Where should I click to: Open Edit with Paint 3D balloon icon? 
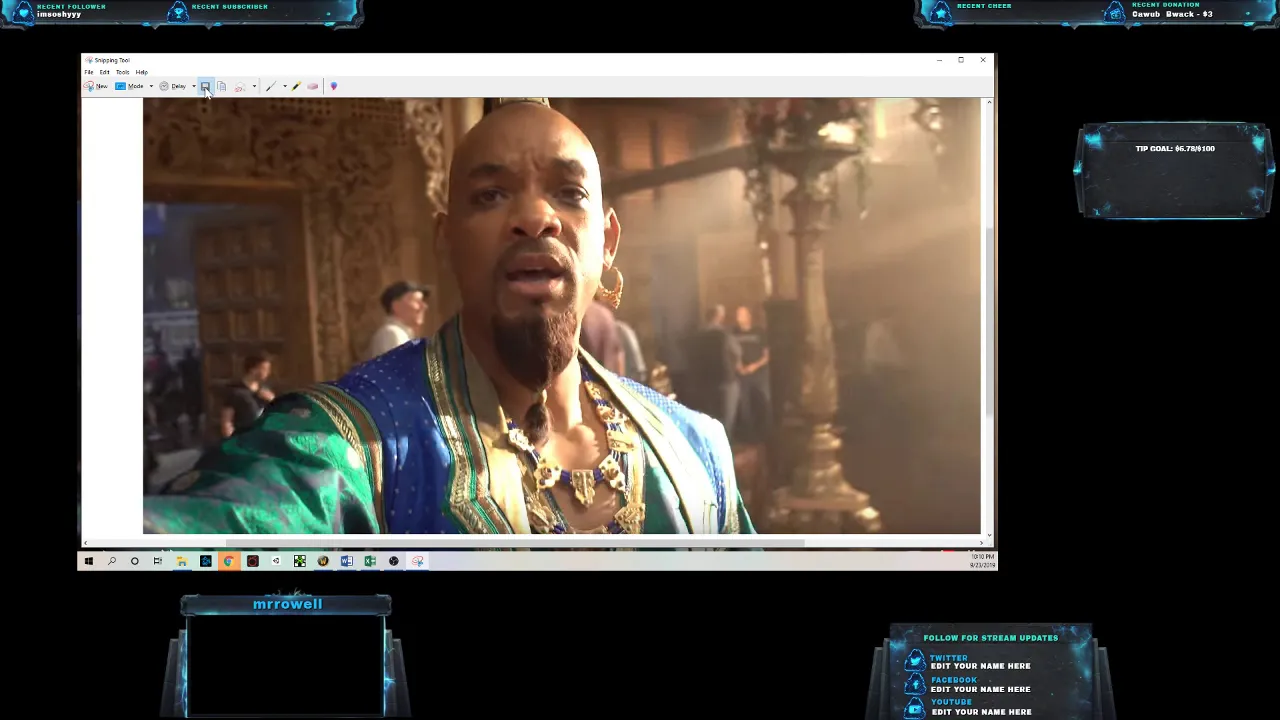click(334, 86)
